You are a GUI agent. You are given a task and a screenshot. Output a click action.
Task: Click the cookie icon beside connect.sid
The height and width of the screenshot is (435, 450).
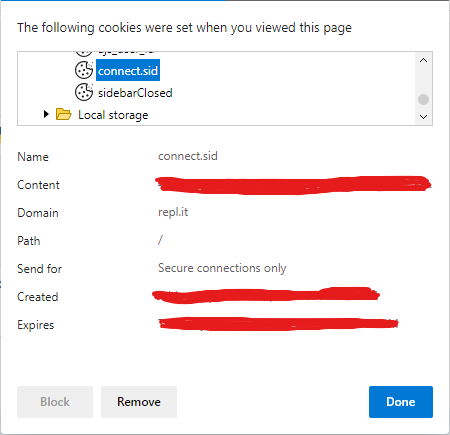coord(84,70)
